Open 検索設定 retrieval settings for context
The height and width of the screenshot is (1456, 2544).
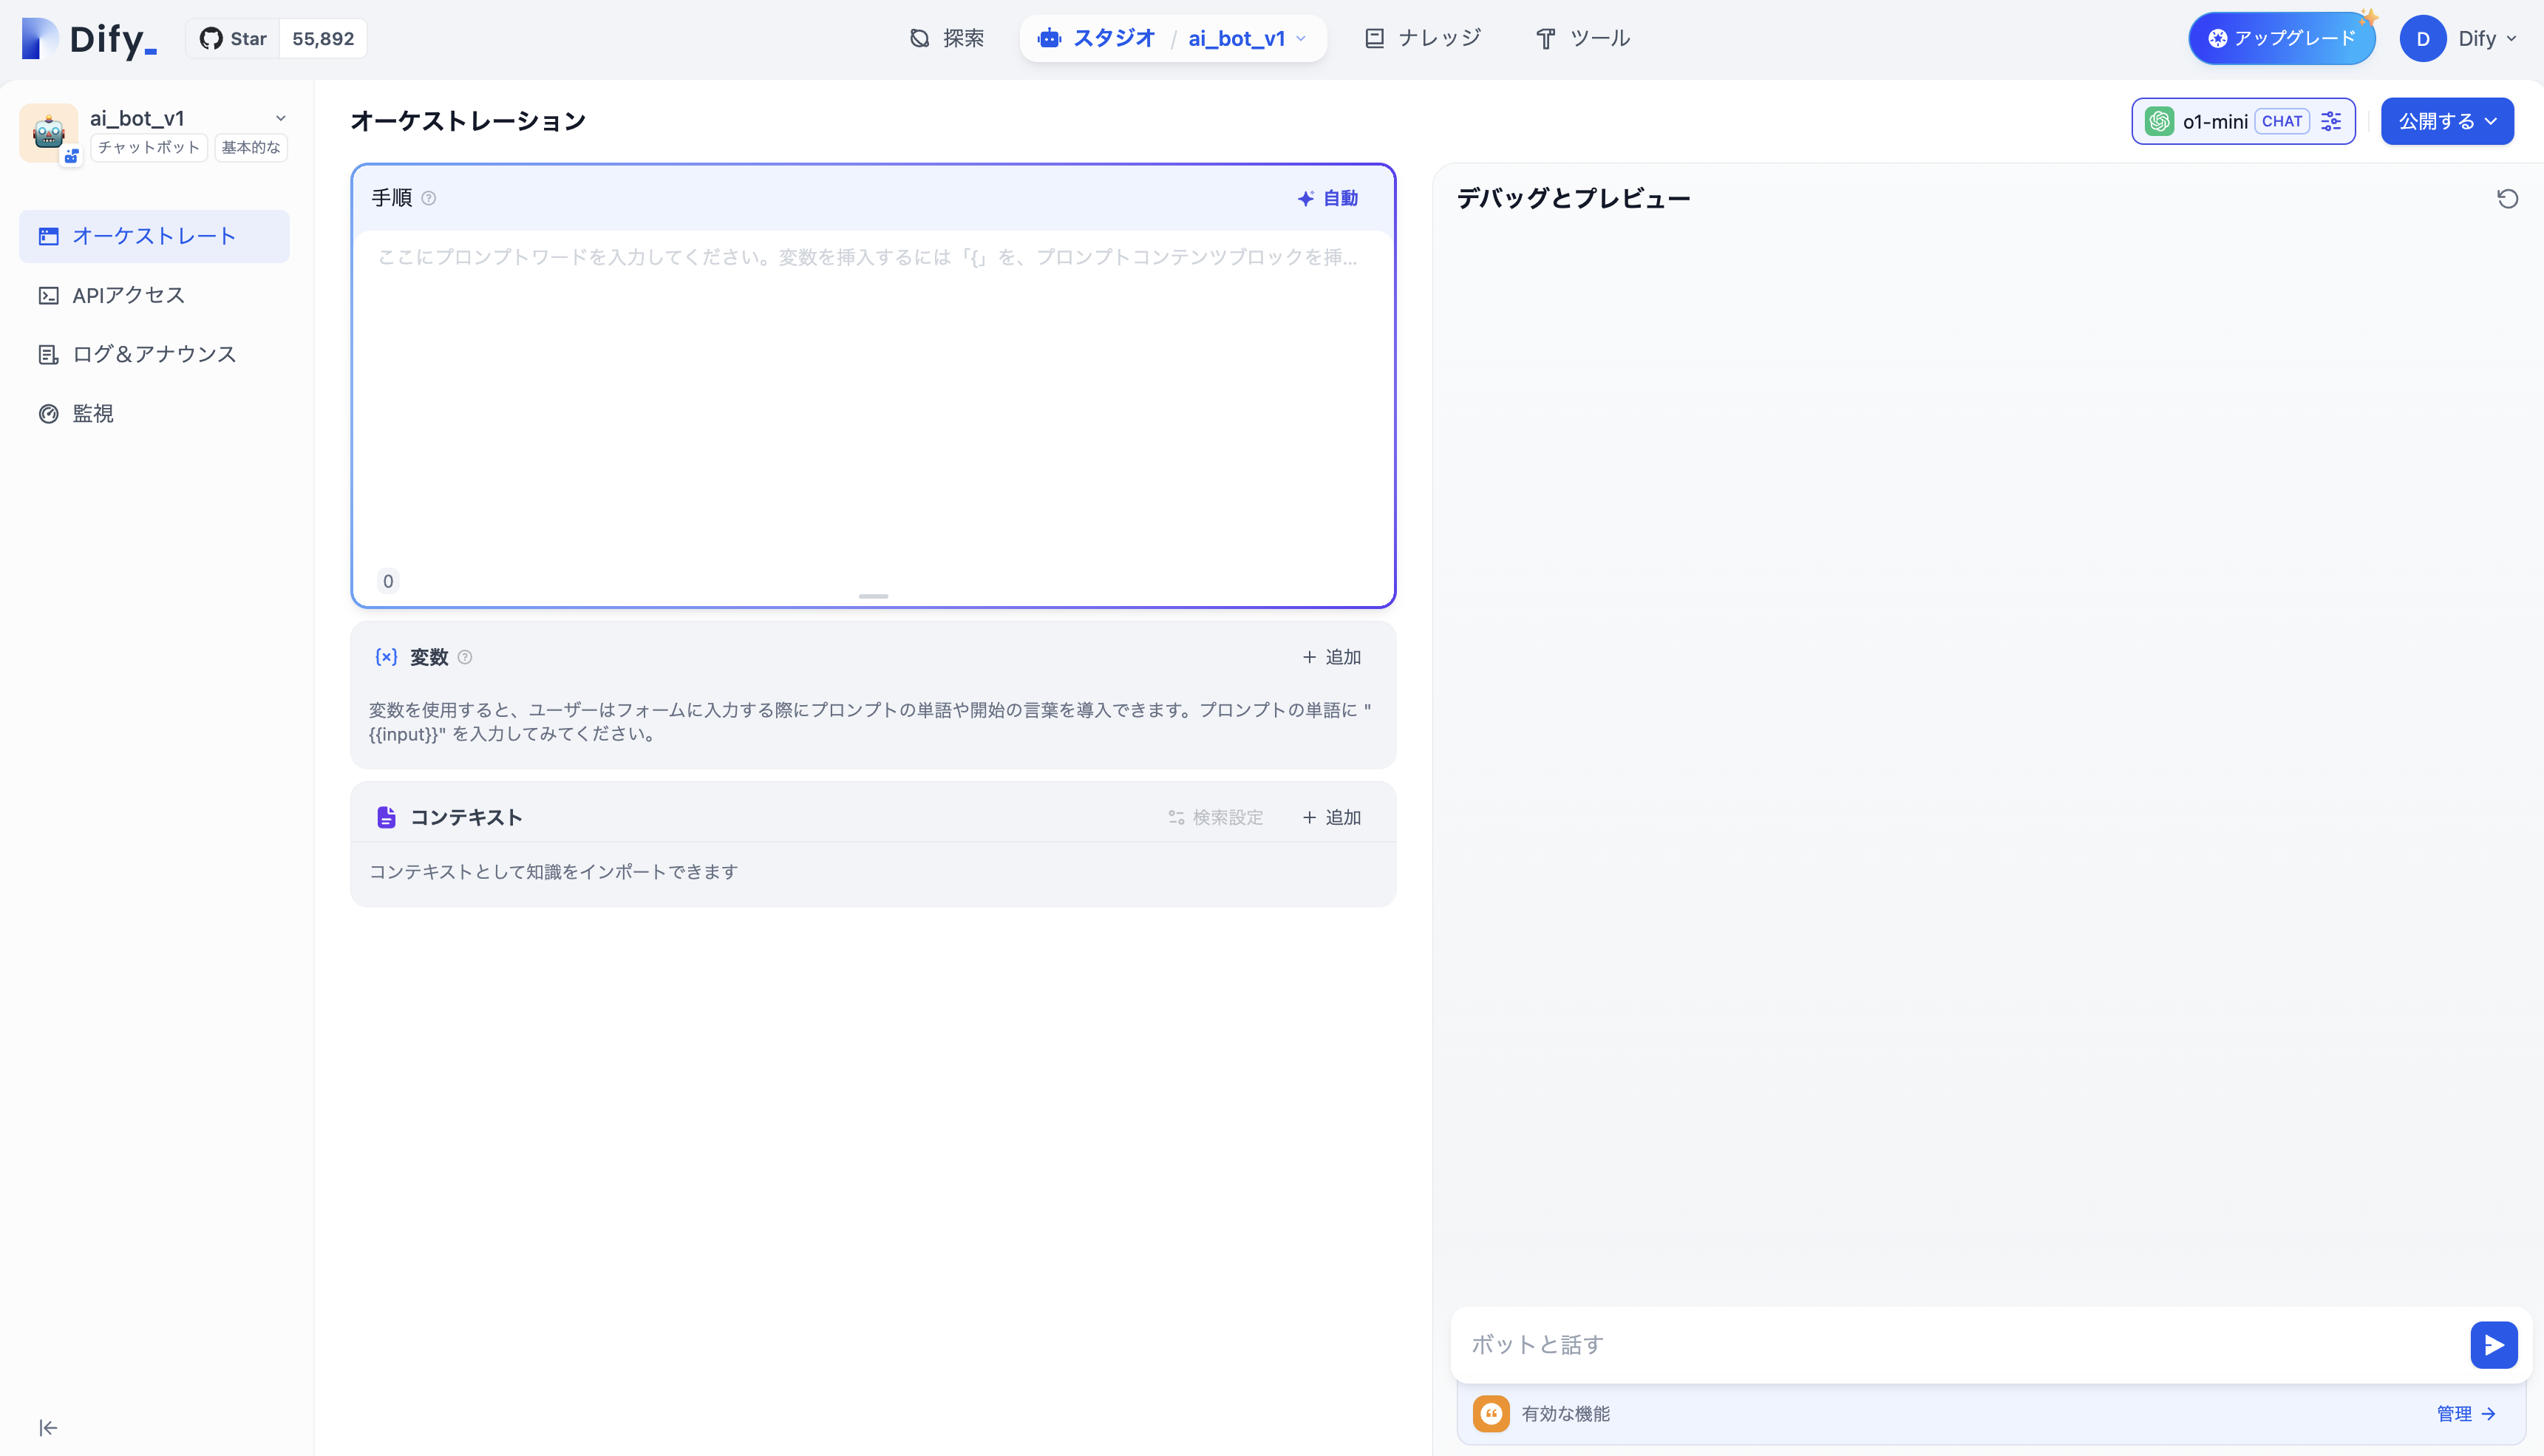point(1215,817)
